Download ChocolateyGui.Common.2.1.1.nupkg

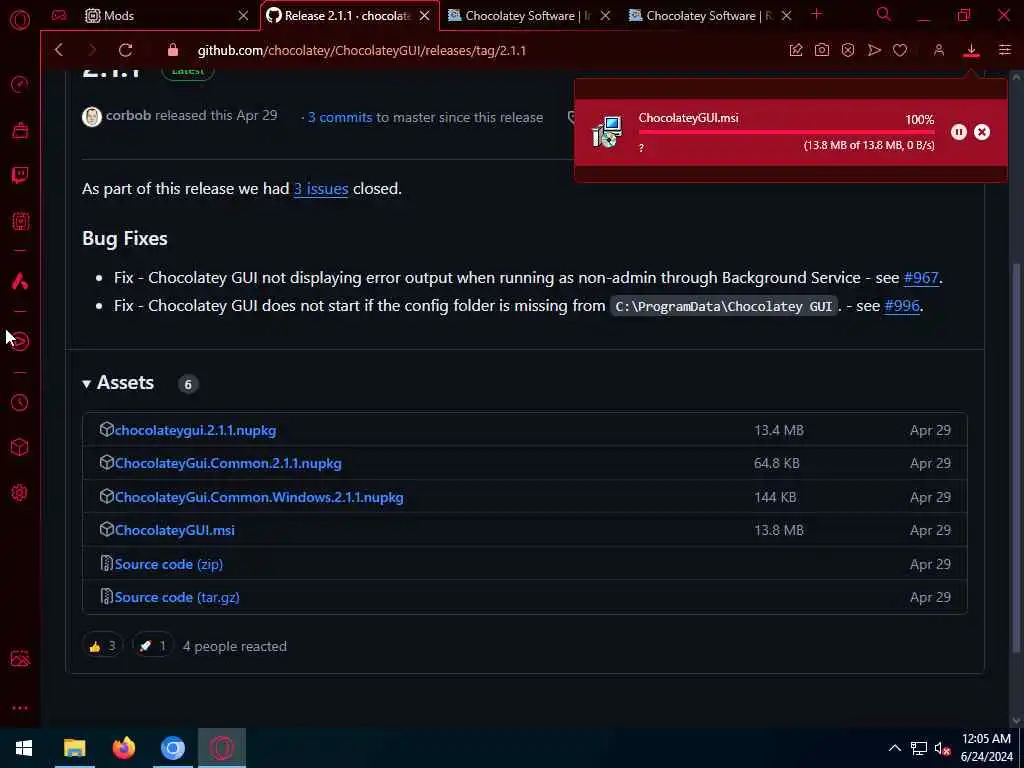(228, 463)
